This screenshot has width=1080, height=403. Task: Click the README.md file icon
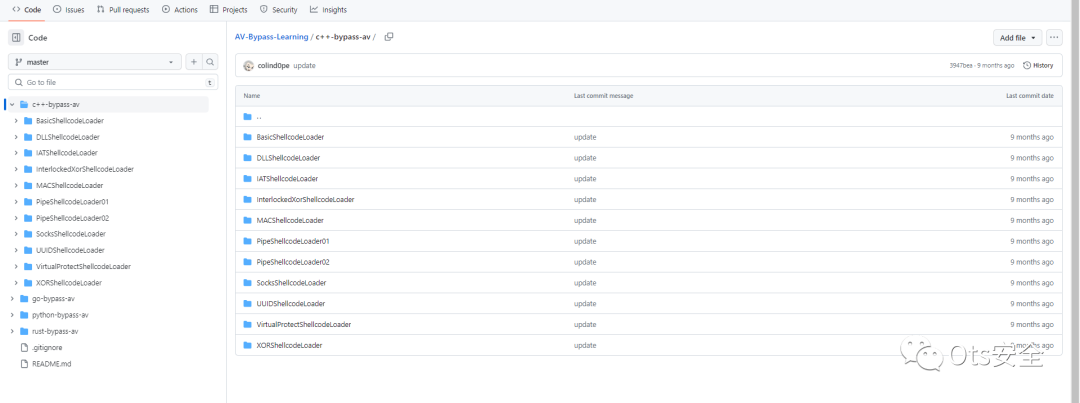[24, 364]
